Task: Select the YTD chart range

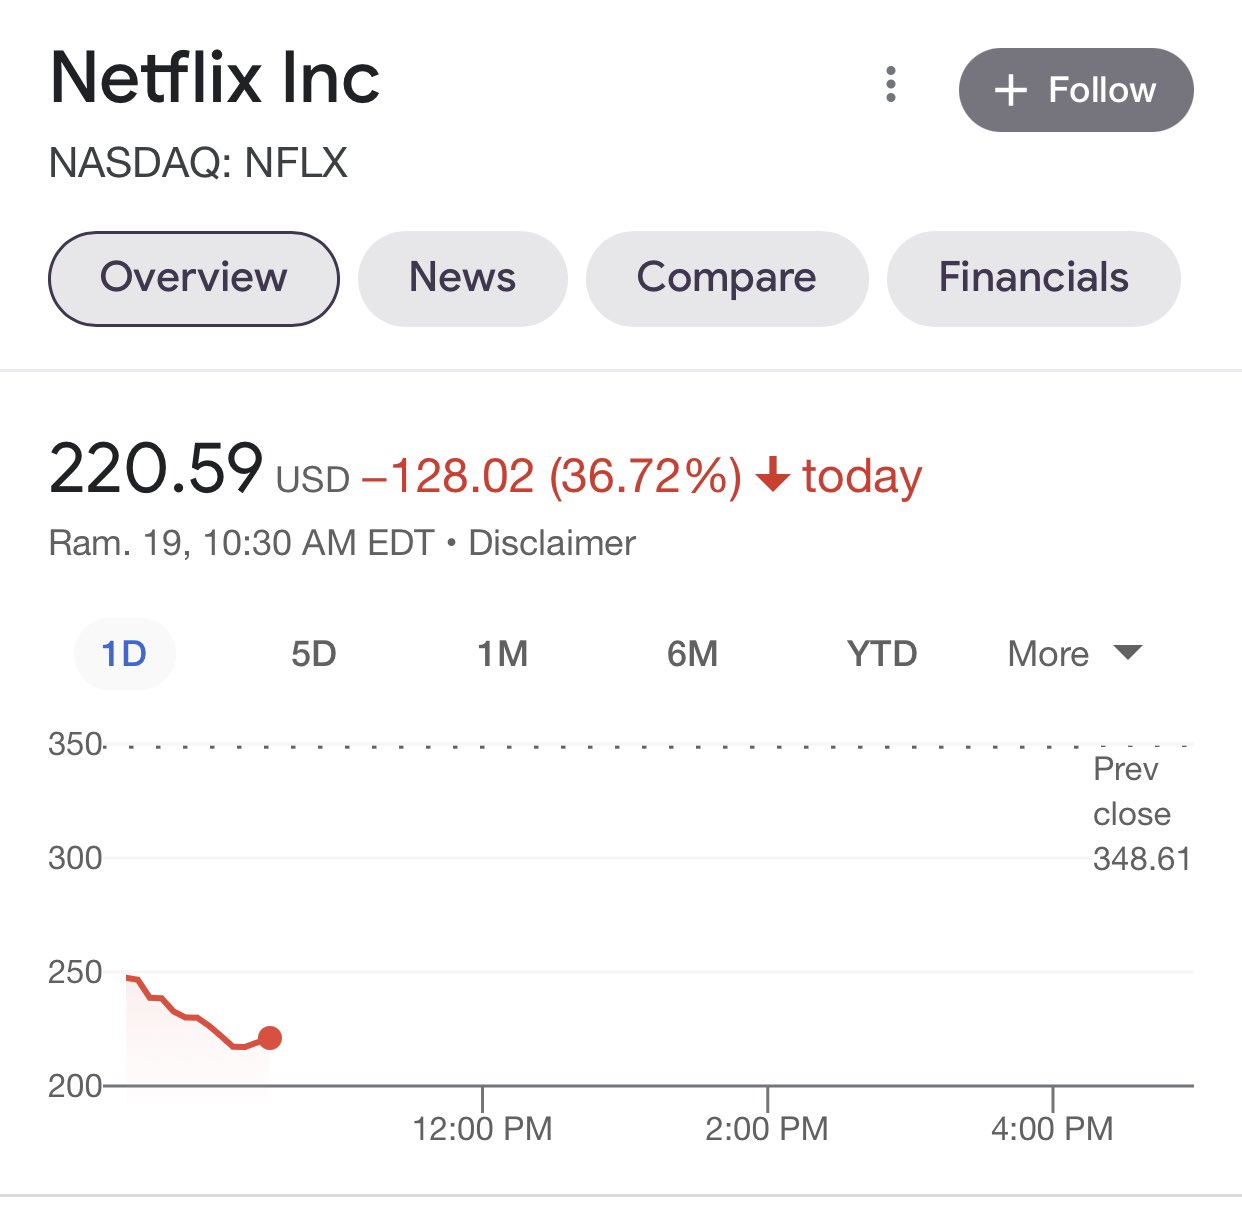Action: tap(881, 654)
